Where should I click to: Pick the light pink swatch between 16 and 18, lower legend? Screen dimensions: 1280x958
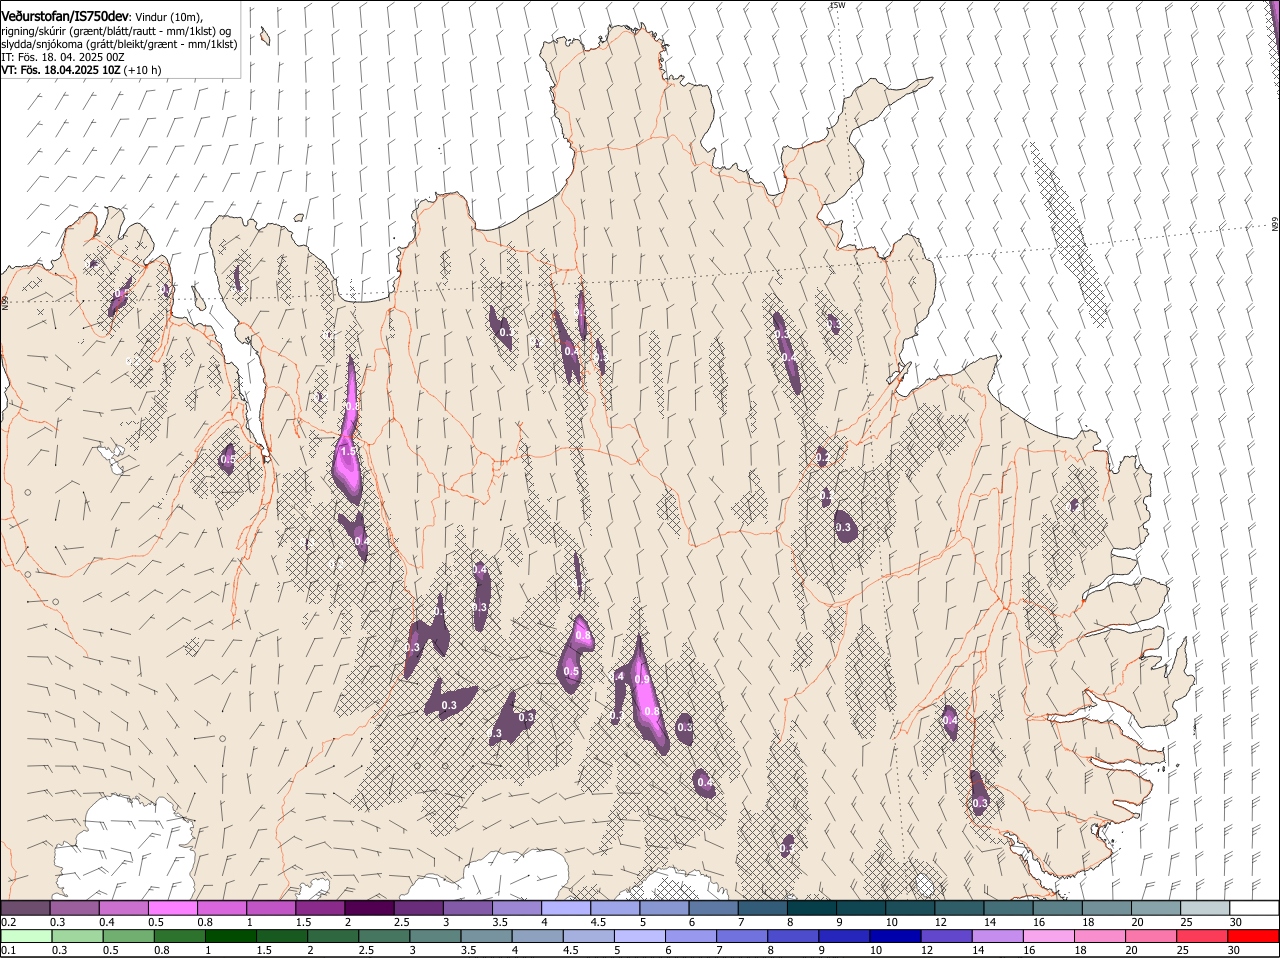click(1049, 937)
